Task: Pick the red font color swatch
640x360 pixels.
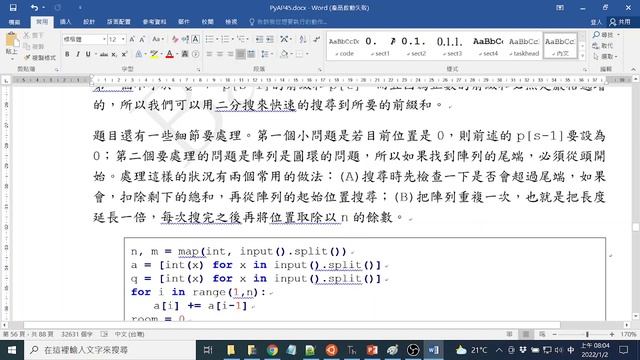Action: (x=169, y=54)
